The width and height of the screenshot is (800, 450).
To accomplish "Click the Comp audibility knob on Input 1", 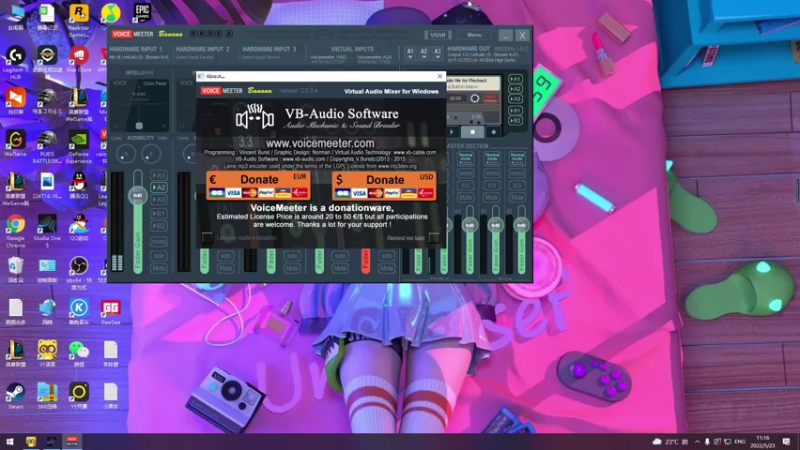I will coord(126,154).
